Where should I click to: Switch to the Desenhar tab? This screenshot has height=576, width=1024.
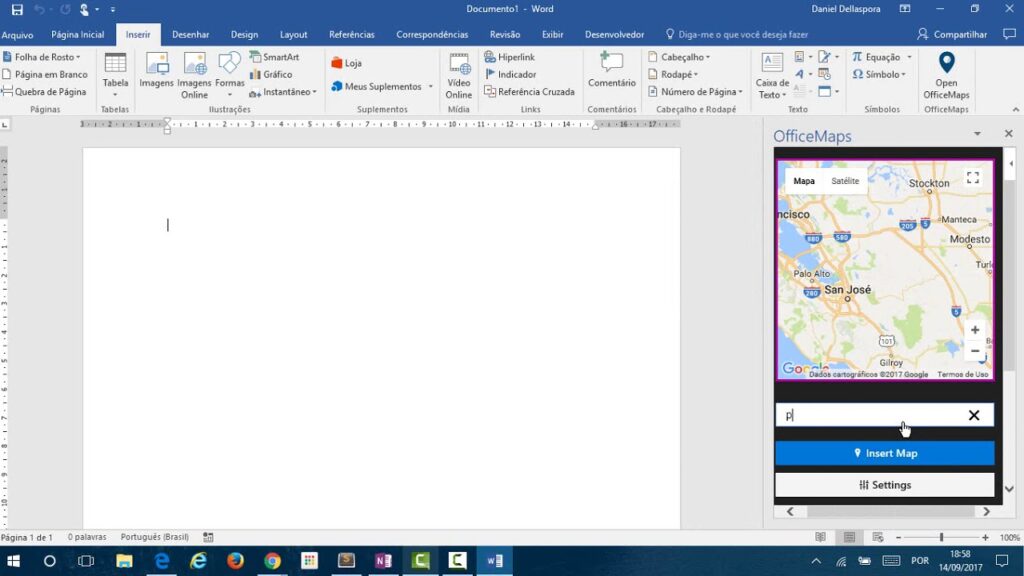191,35
